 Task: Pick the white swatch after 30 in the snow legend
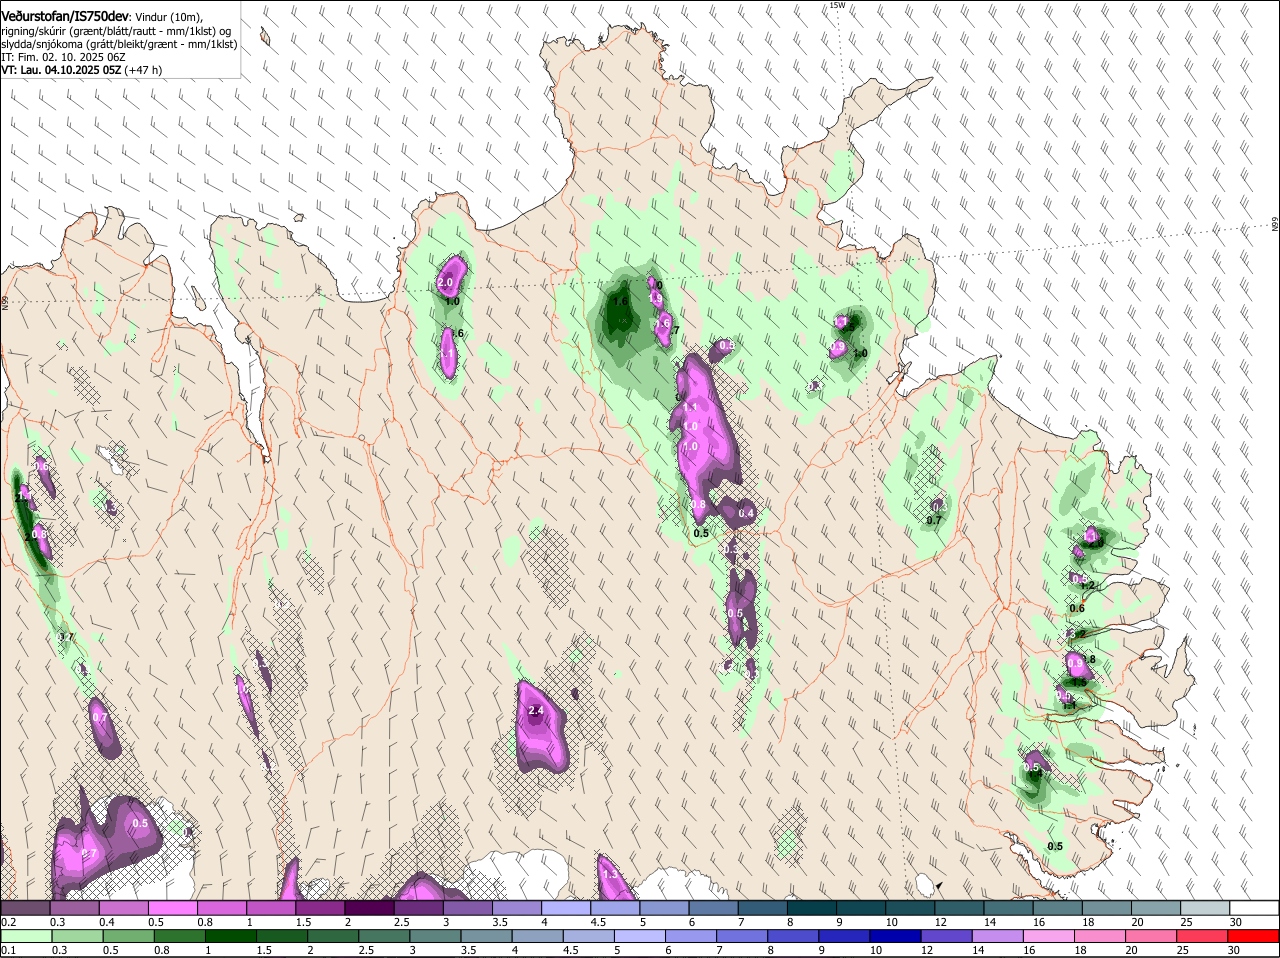[1255, 907]
